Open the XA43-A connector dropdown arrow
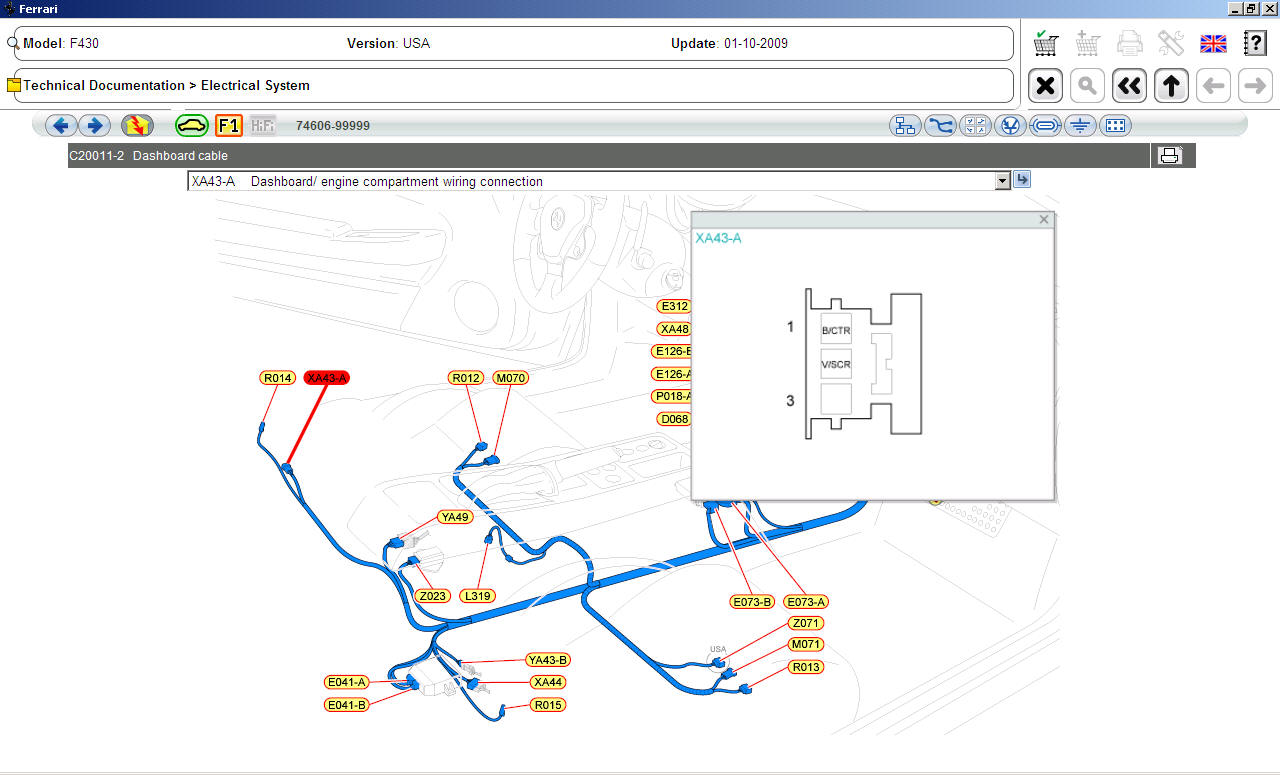This screenshot has width=1280, height=775. coord(1003,181)
